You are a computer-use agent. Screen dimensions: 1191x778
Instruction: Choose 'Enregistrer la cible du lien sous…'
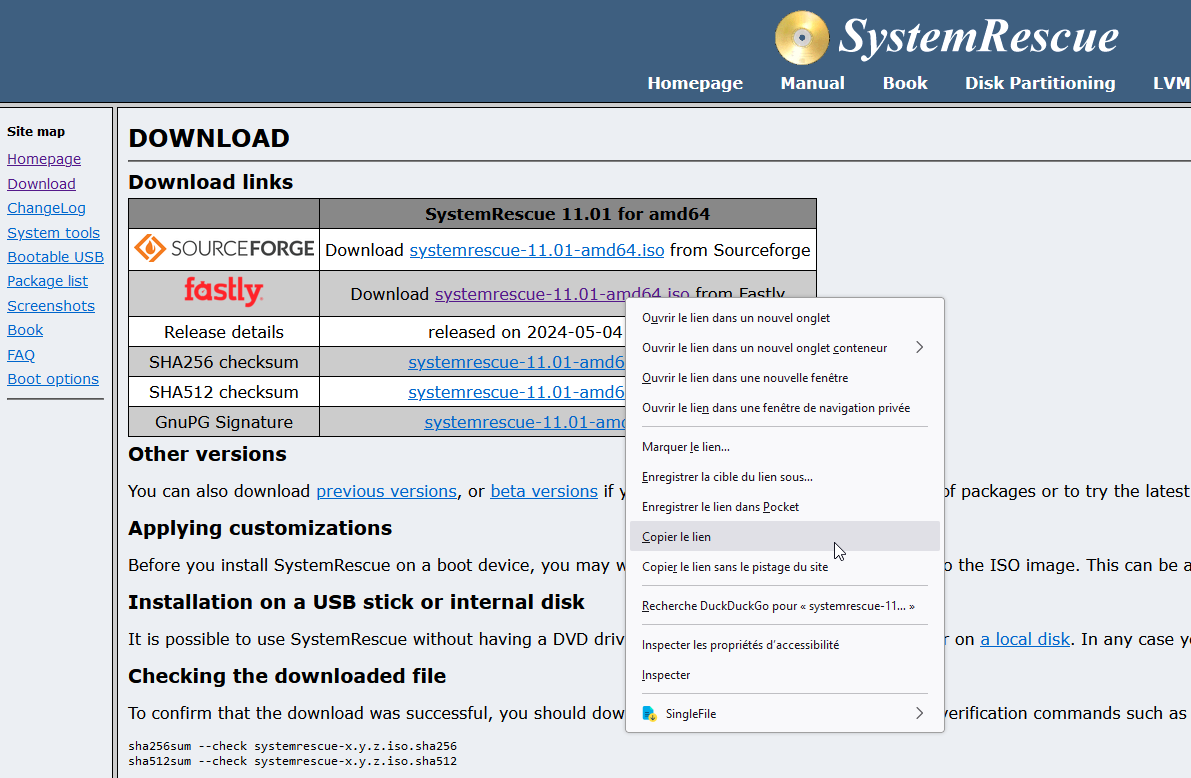pyautogui.click(x=785, y=477)
